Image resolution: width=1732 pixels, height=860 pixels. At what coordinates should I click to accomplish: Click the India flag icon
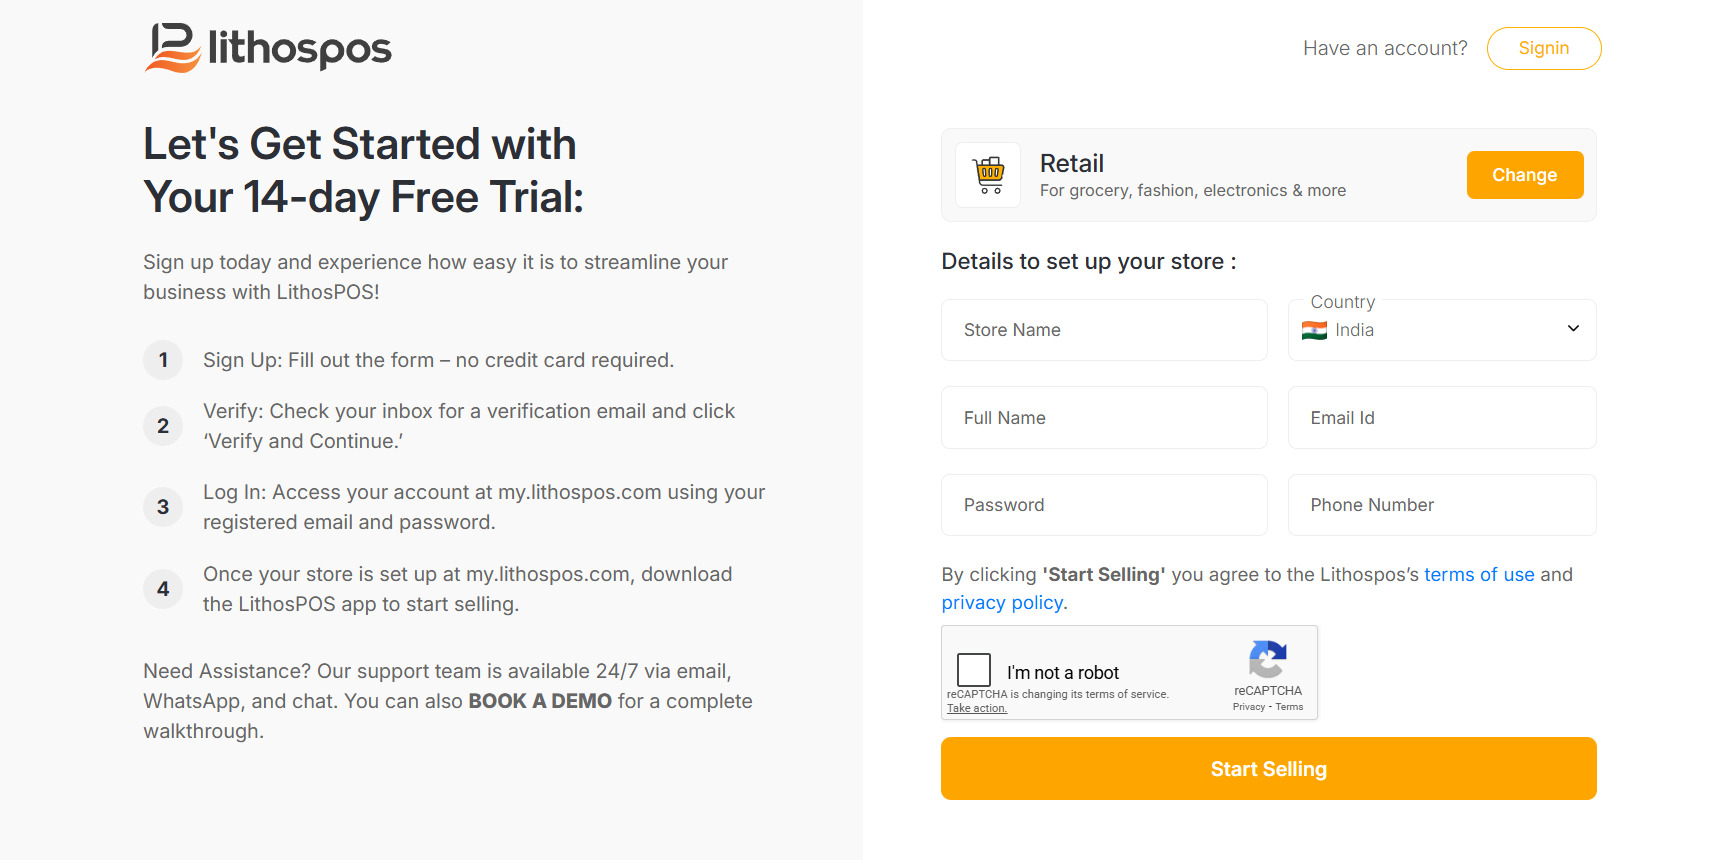tap(1314, 330)
